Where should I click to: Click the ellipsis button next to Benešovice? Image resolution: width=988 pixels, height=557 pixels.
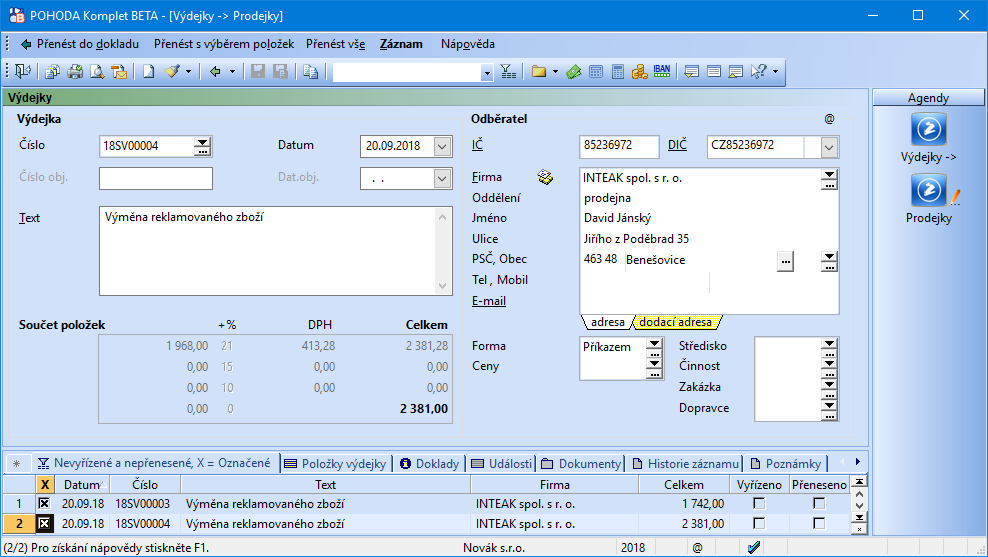click(785, 261)
